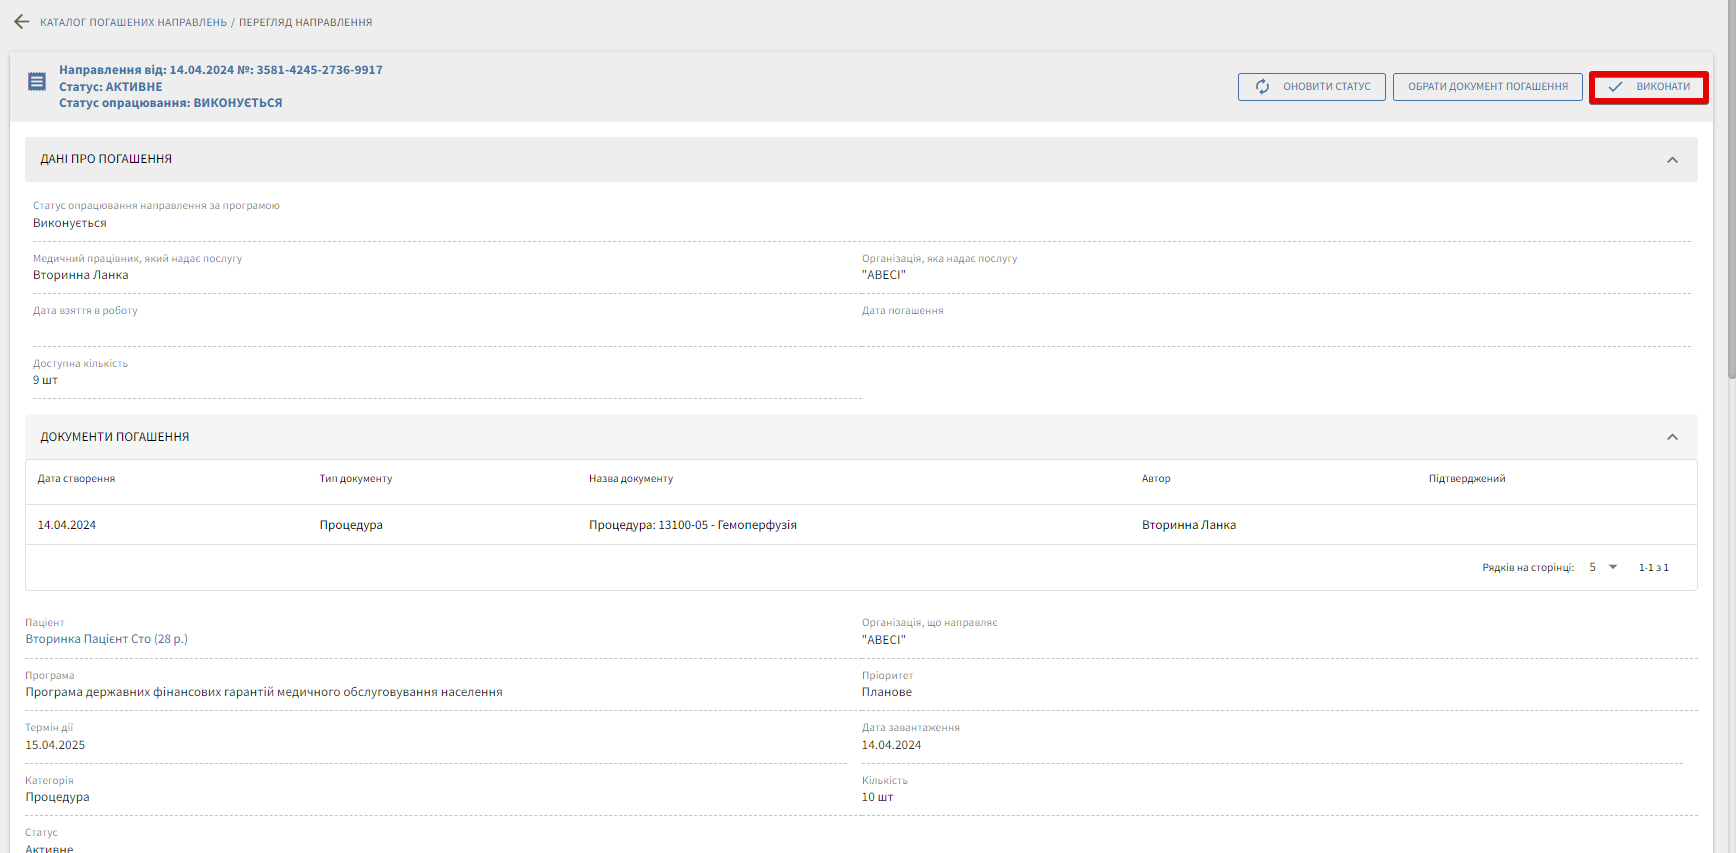Image resolution: width=1736 pixels, height=853 pixels.
Task: Open Каталог погашених направлень breadcrumb
Action: (x=133, y=22)
